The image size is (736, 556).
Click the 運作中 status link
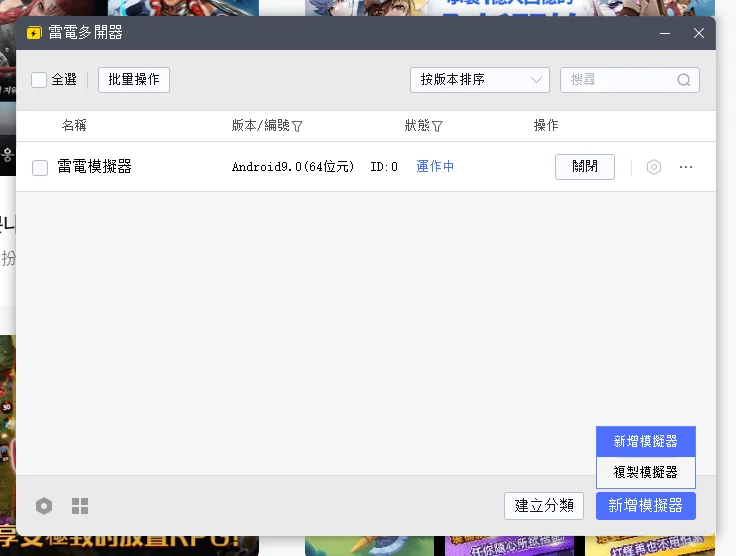tap(435, 167)
